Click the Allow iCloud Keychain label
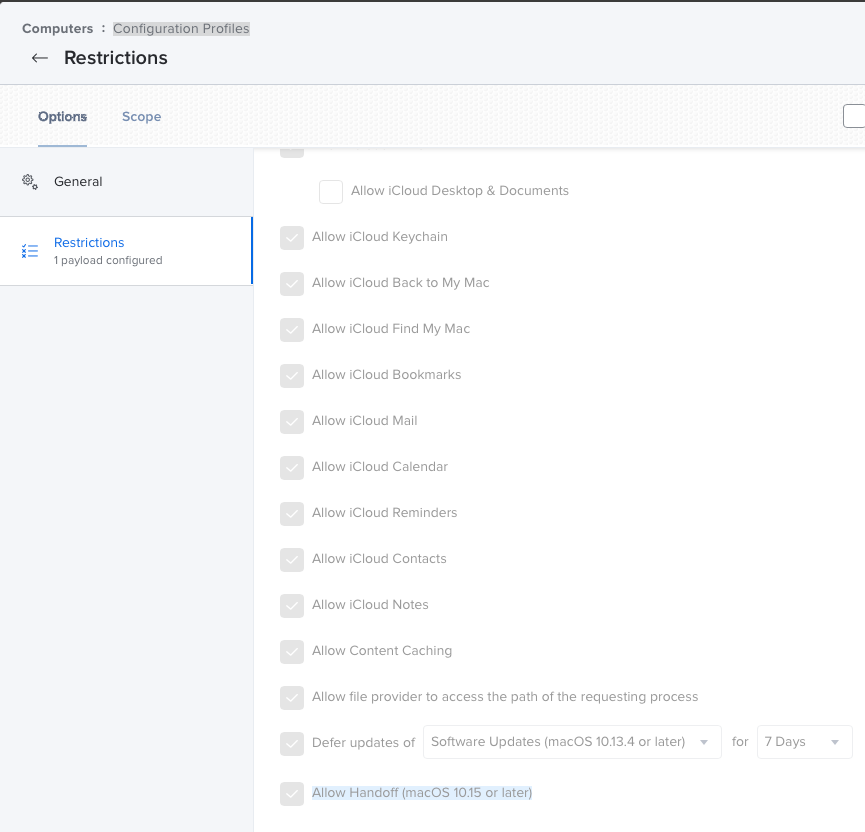This screenshot has height=832, width=865. click(x=380, y=237)
